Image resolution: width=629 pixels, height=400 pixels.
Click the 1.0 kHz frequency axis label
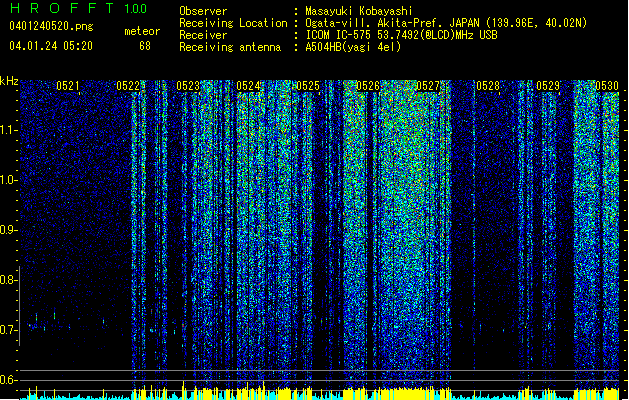[x=8, y=180]
